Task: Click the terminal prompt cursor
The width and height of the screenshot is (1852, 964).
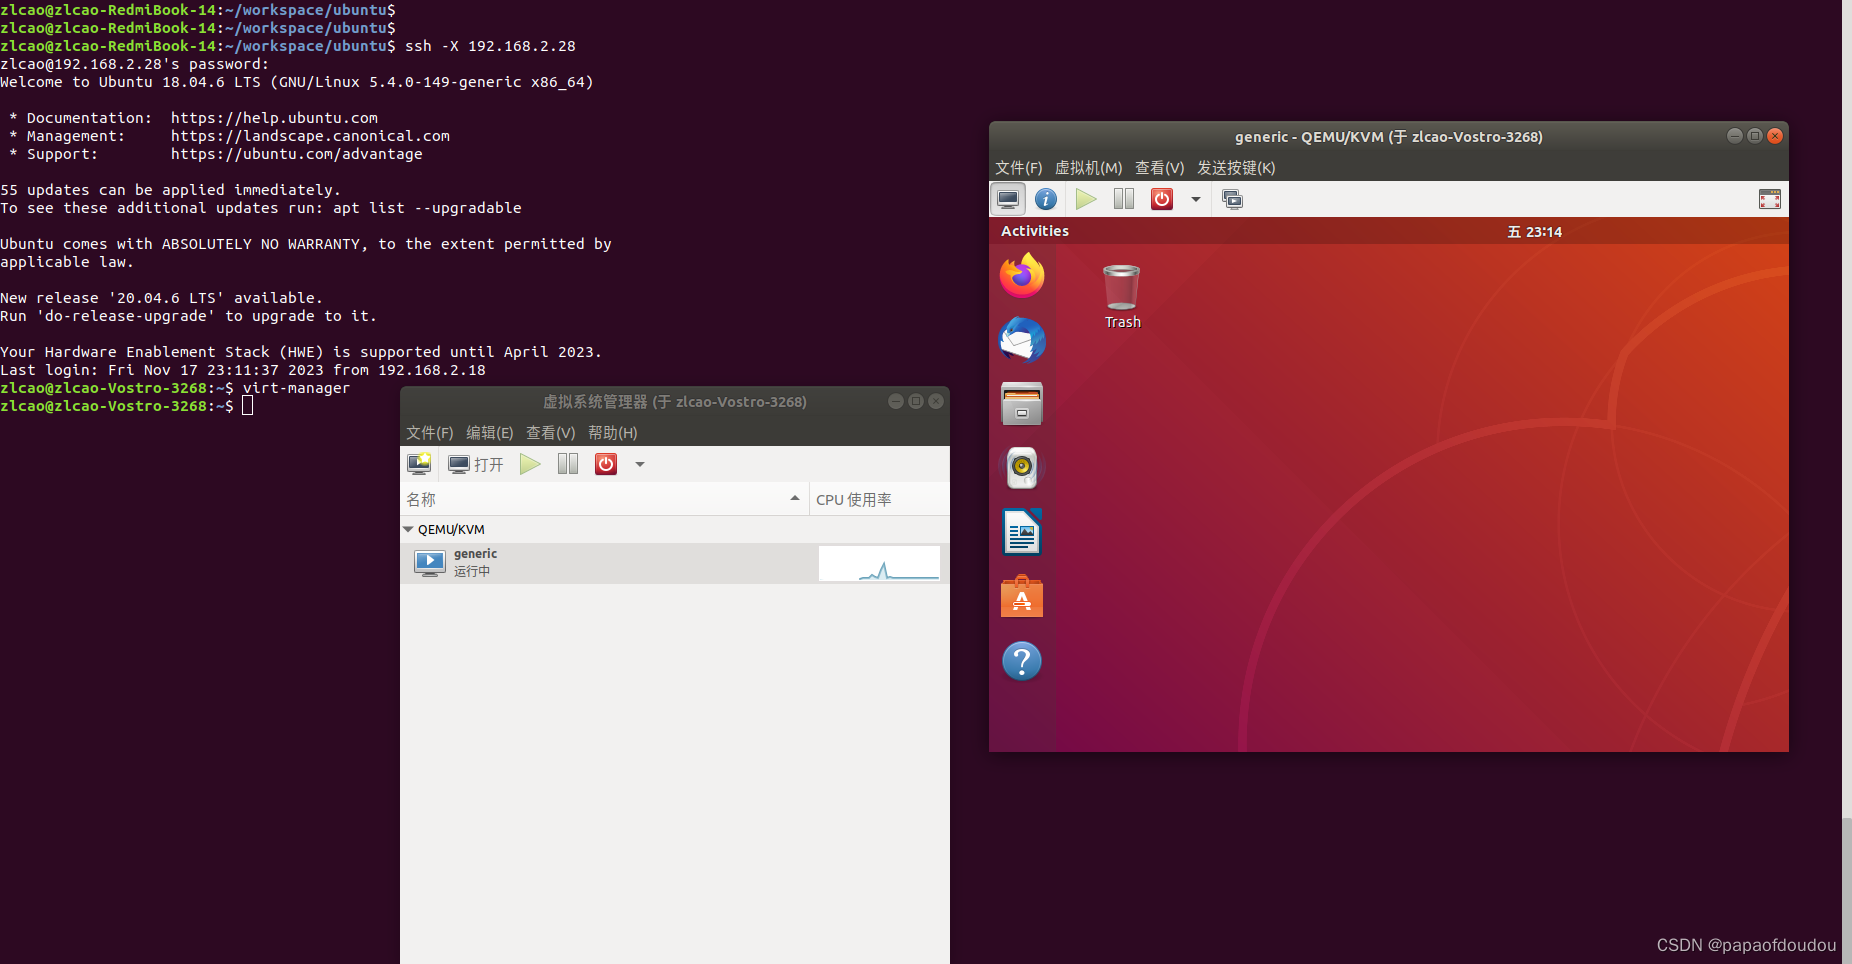Action: coord(247,406)
